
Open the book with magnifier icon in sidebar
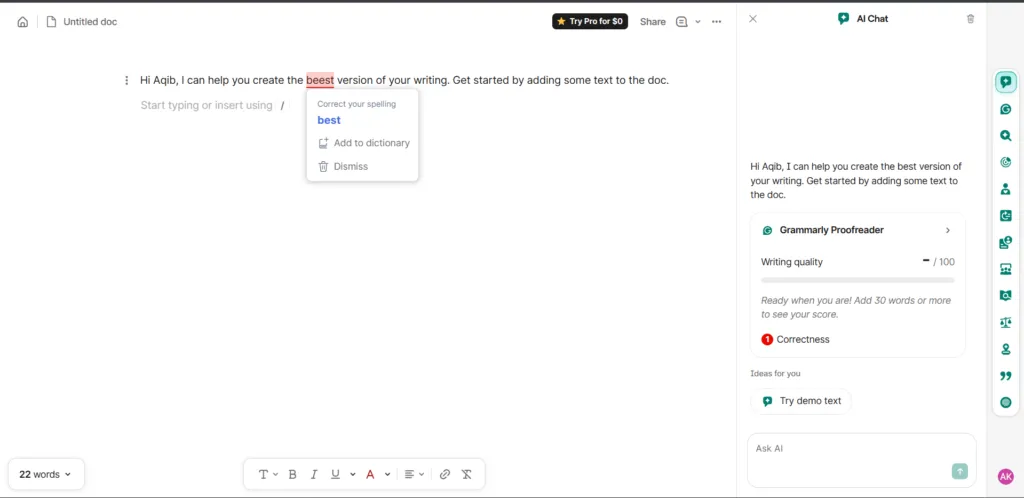point(1006,296)
